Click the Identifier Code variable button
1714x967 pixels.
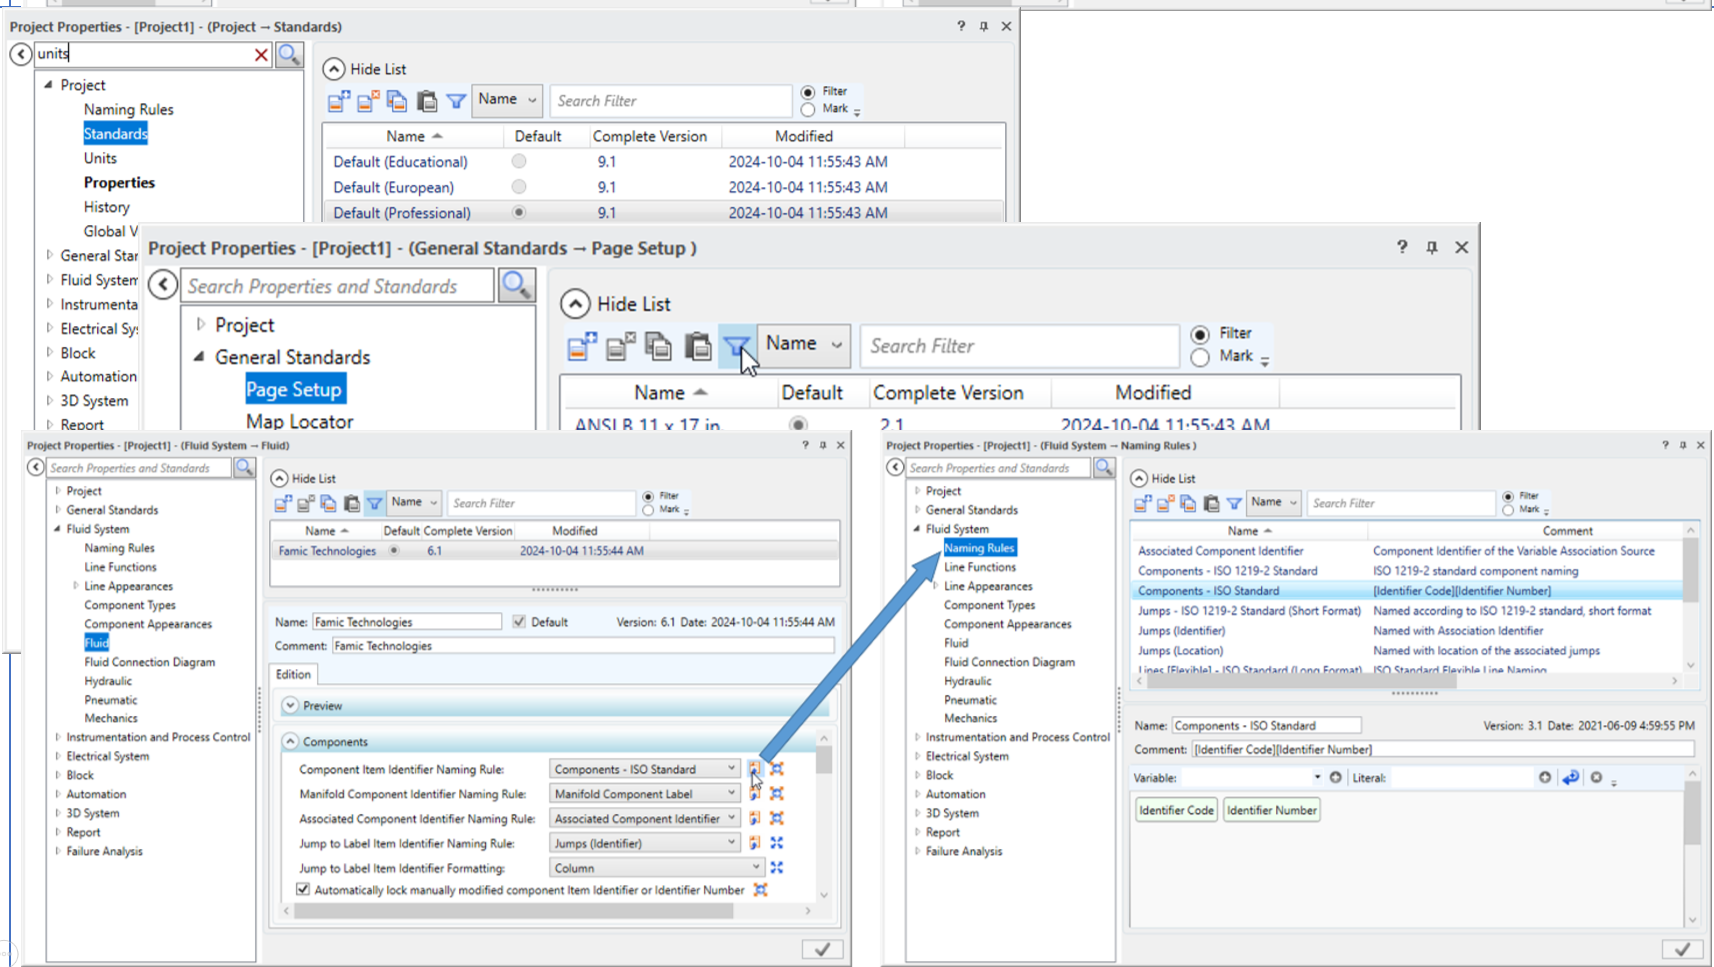coord(1176,810)
